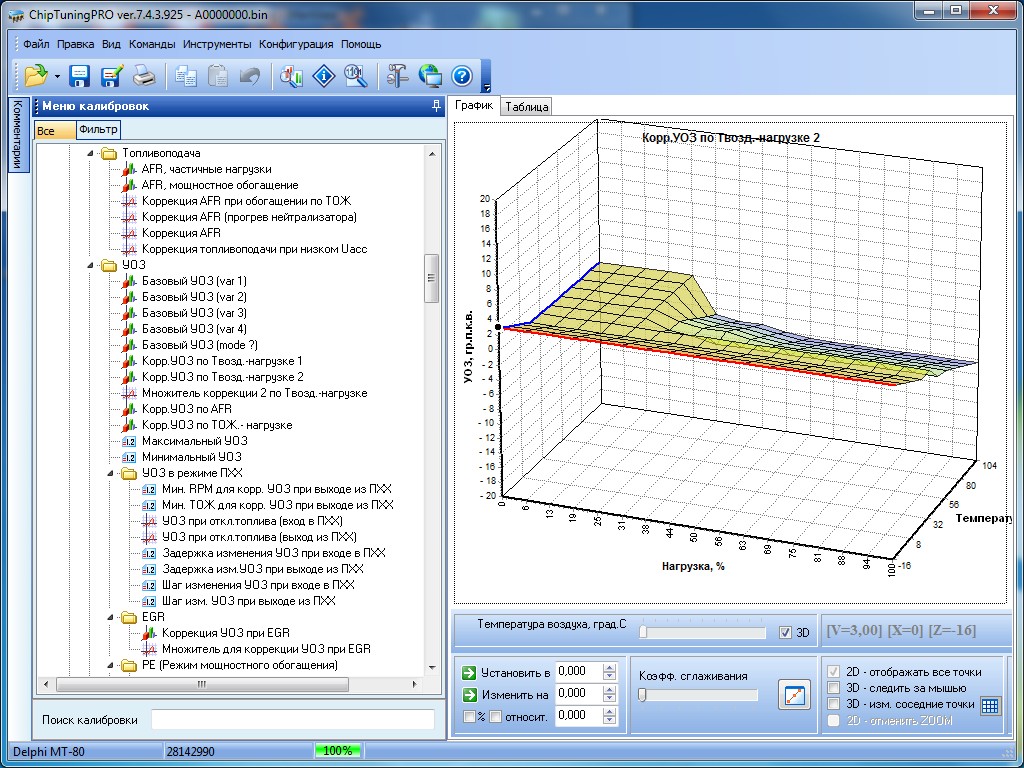Click the green arrow 'Установить в' button
Viewport: 1024px width, 768px height.
coord(468,672)
